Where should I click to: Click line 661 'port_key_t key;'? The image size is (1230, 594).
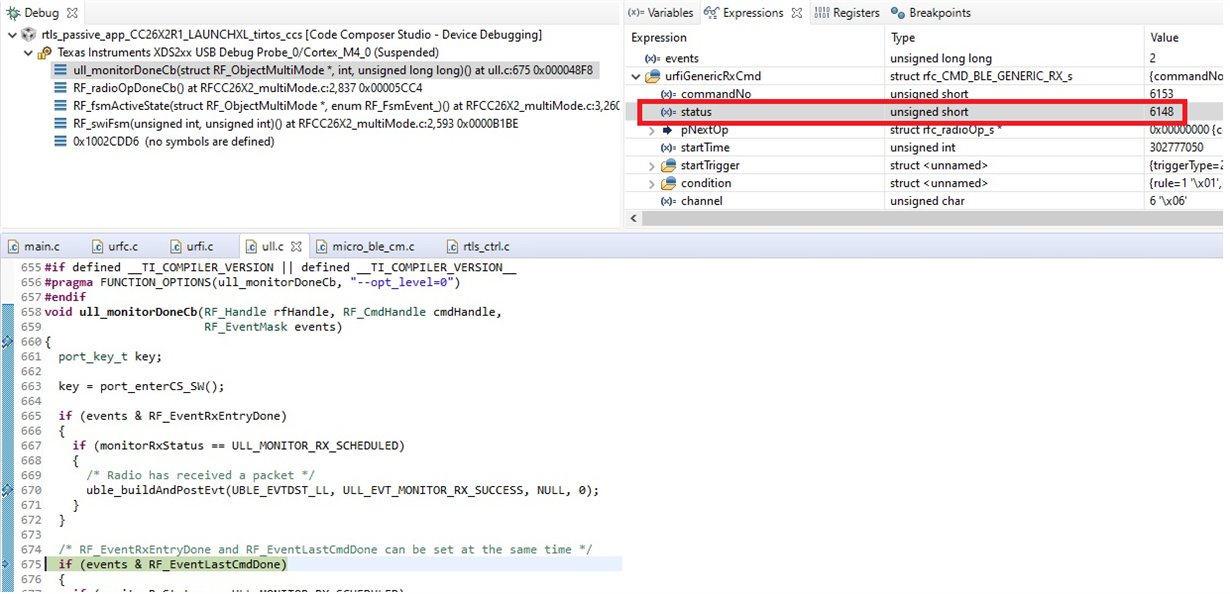[x=110, y=357]
